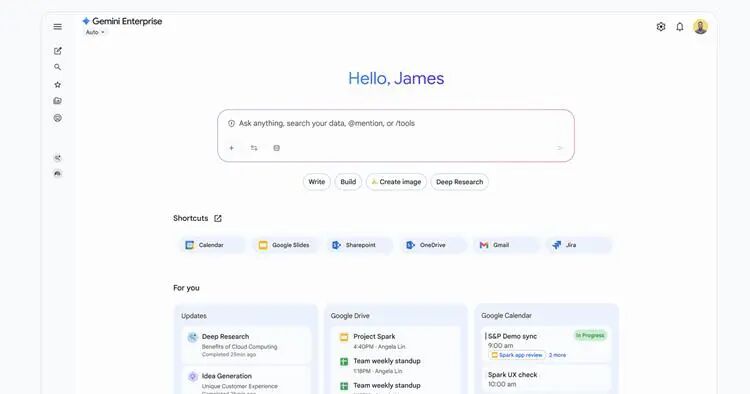Select the Build suggestion chip

348,182
